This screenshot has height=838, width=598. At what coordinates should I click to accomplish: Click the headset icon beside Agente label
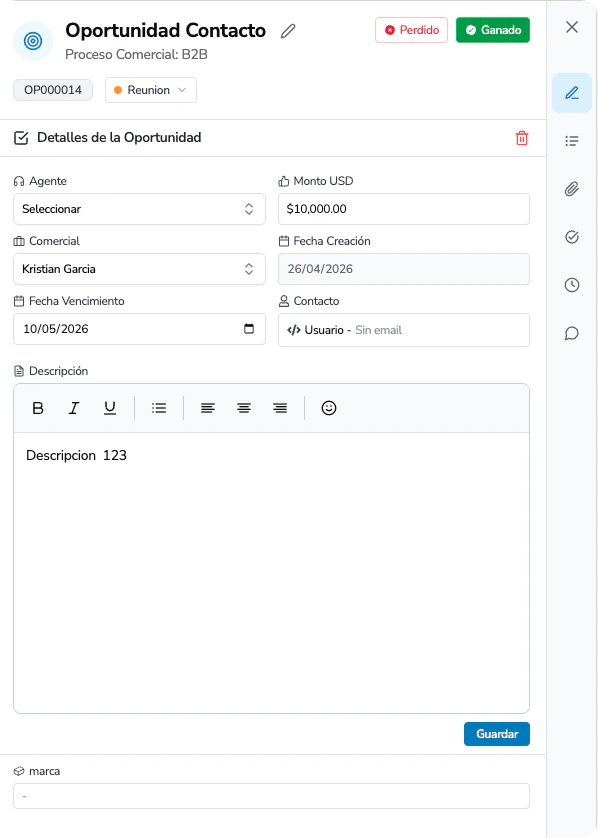pos(19,181)
